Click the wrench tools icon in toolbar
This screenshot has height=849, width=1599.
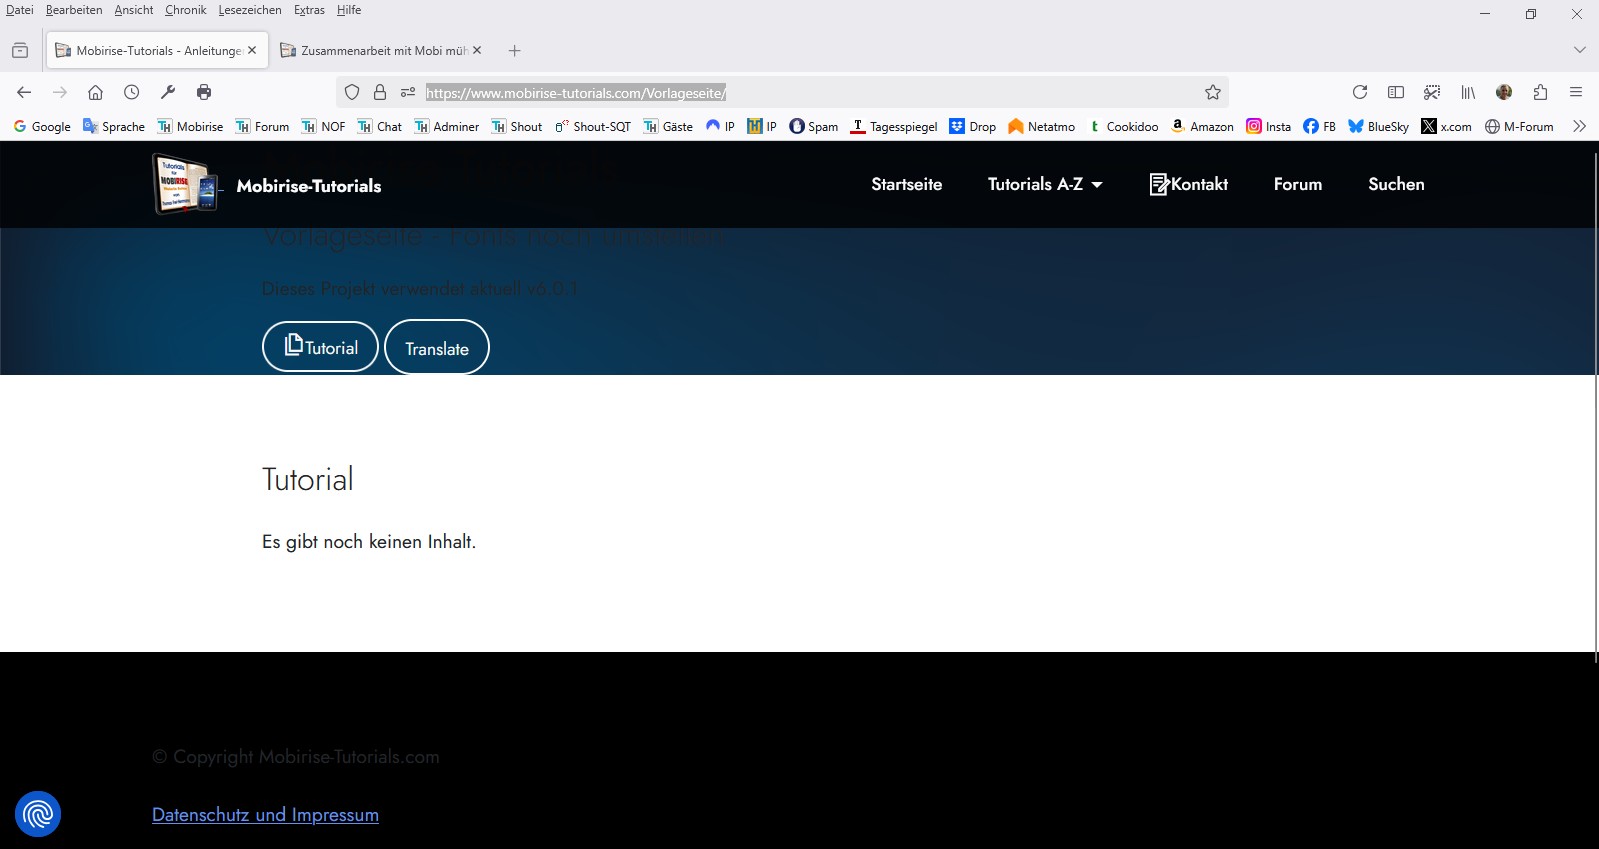(x=168, y=92)
